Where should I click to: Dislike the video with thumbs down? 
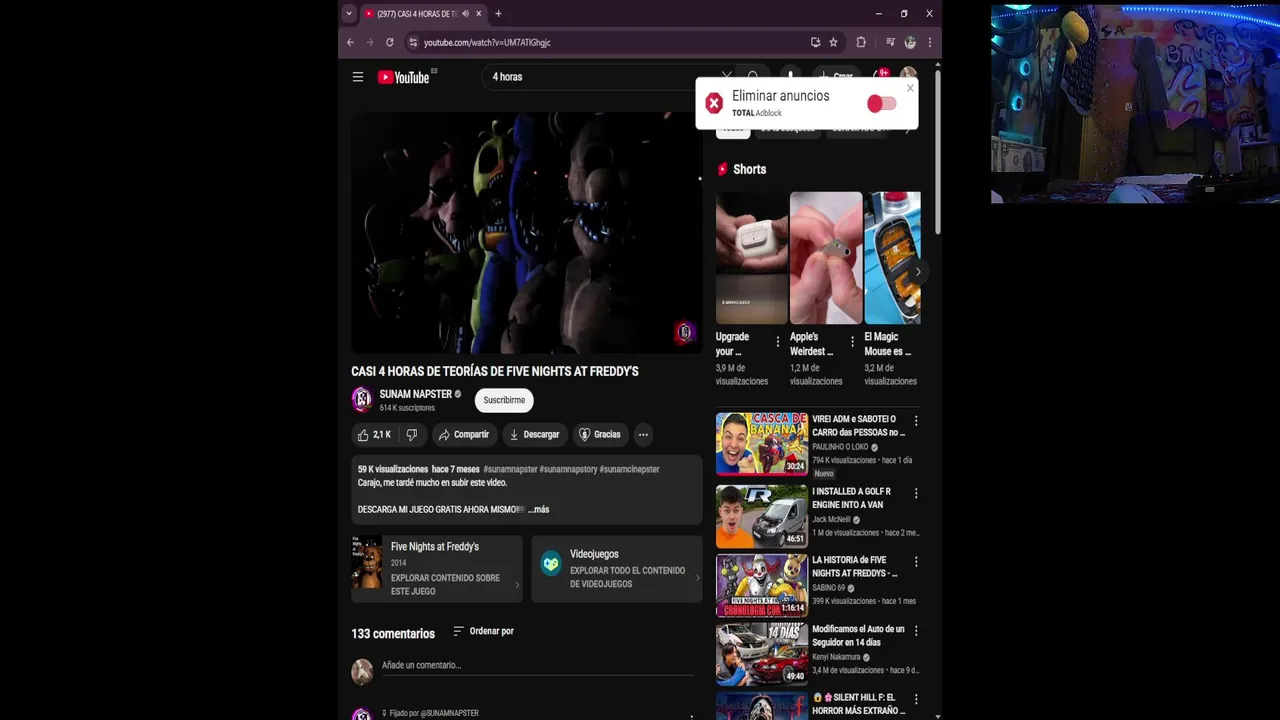point(411,435)
